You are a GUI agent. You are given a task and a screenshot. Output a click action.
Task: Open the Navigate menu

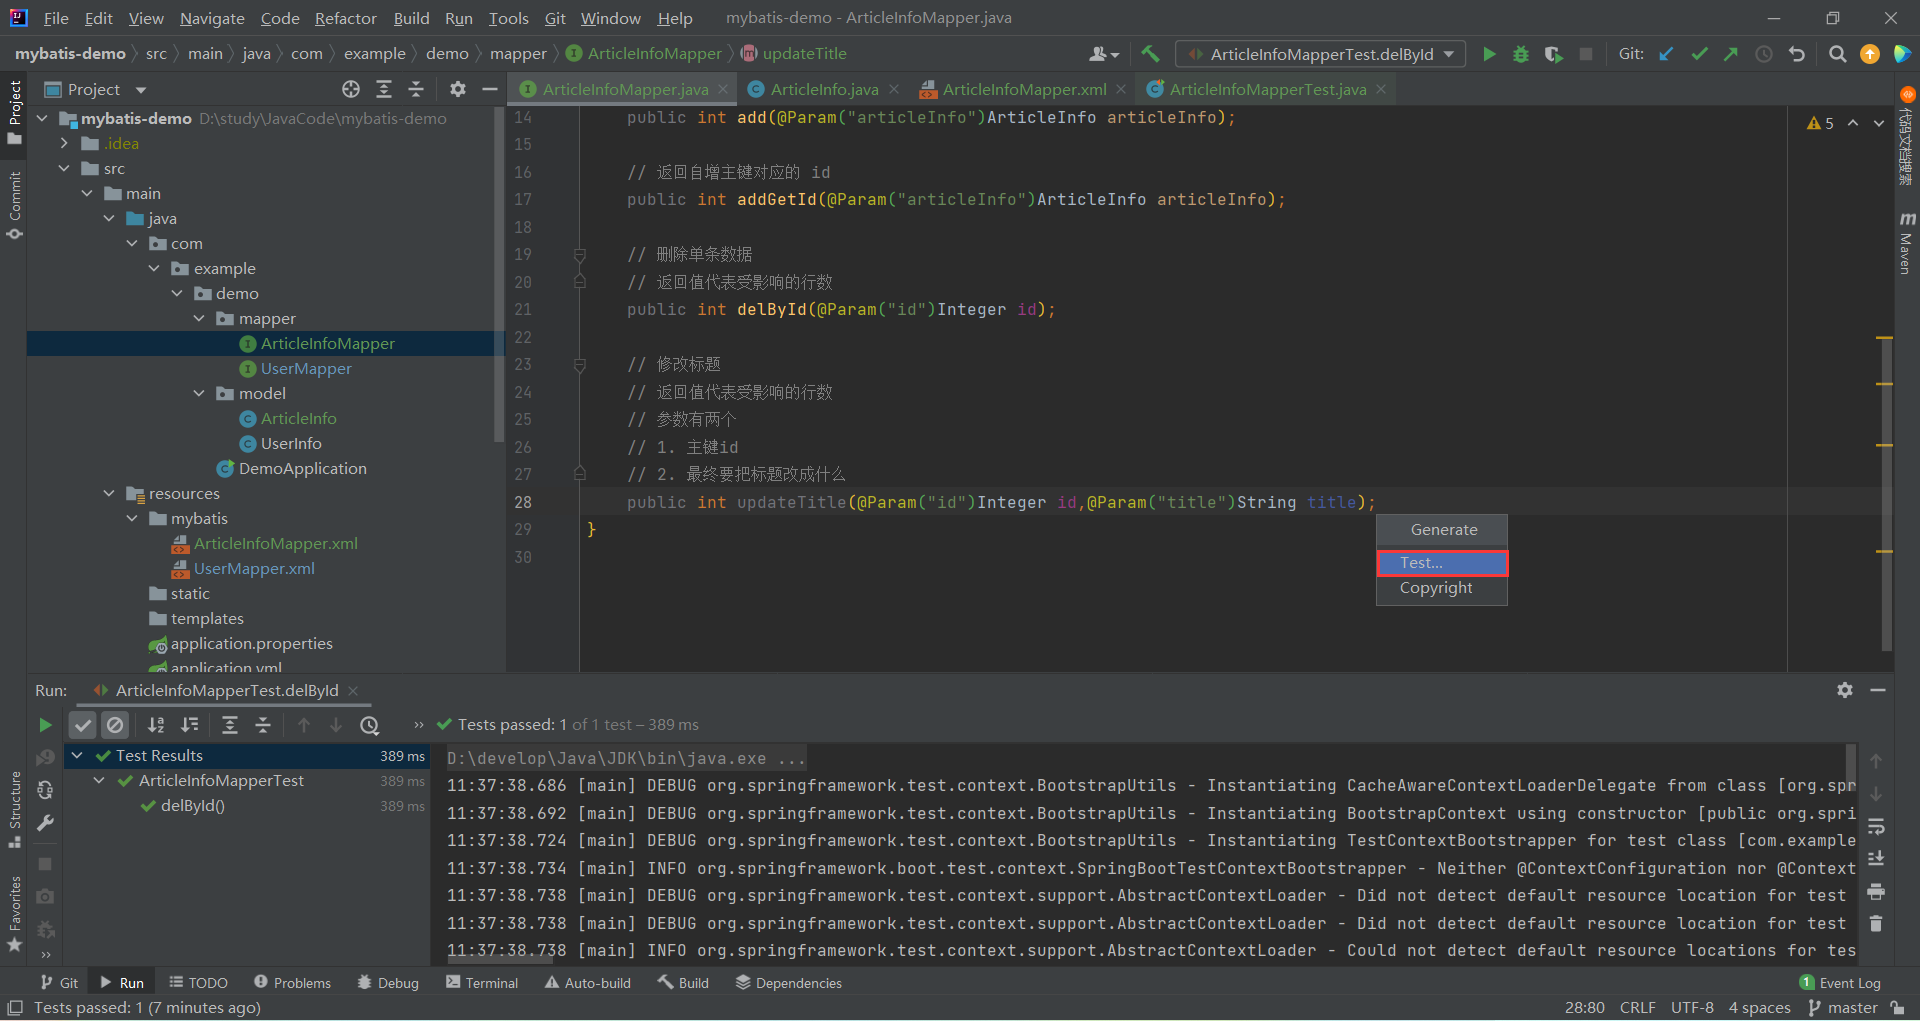coord(212,18)
